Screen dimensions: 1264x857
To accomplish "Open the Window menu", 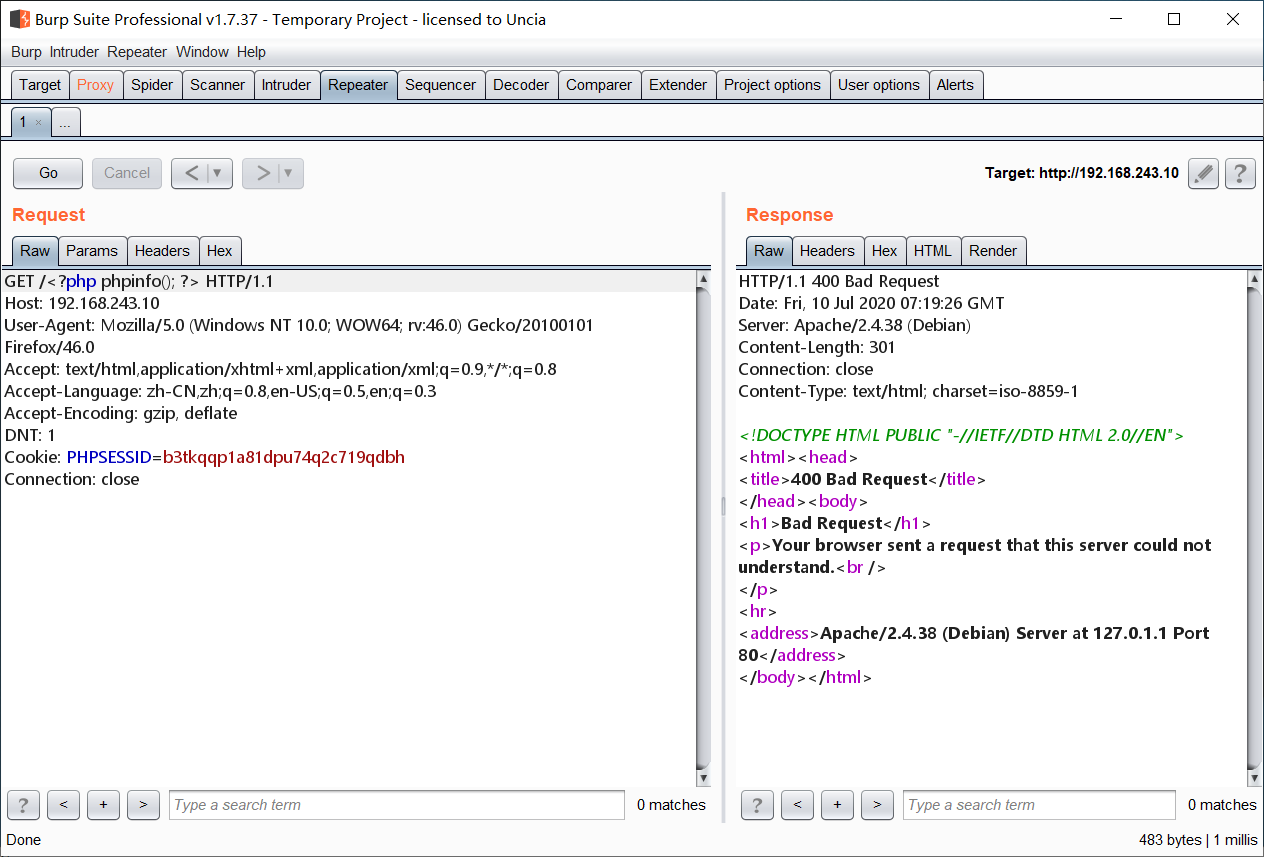I will (x=202, y=52).
